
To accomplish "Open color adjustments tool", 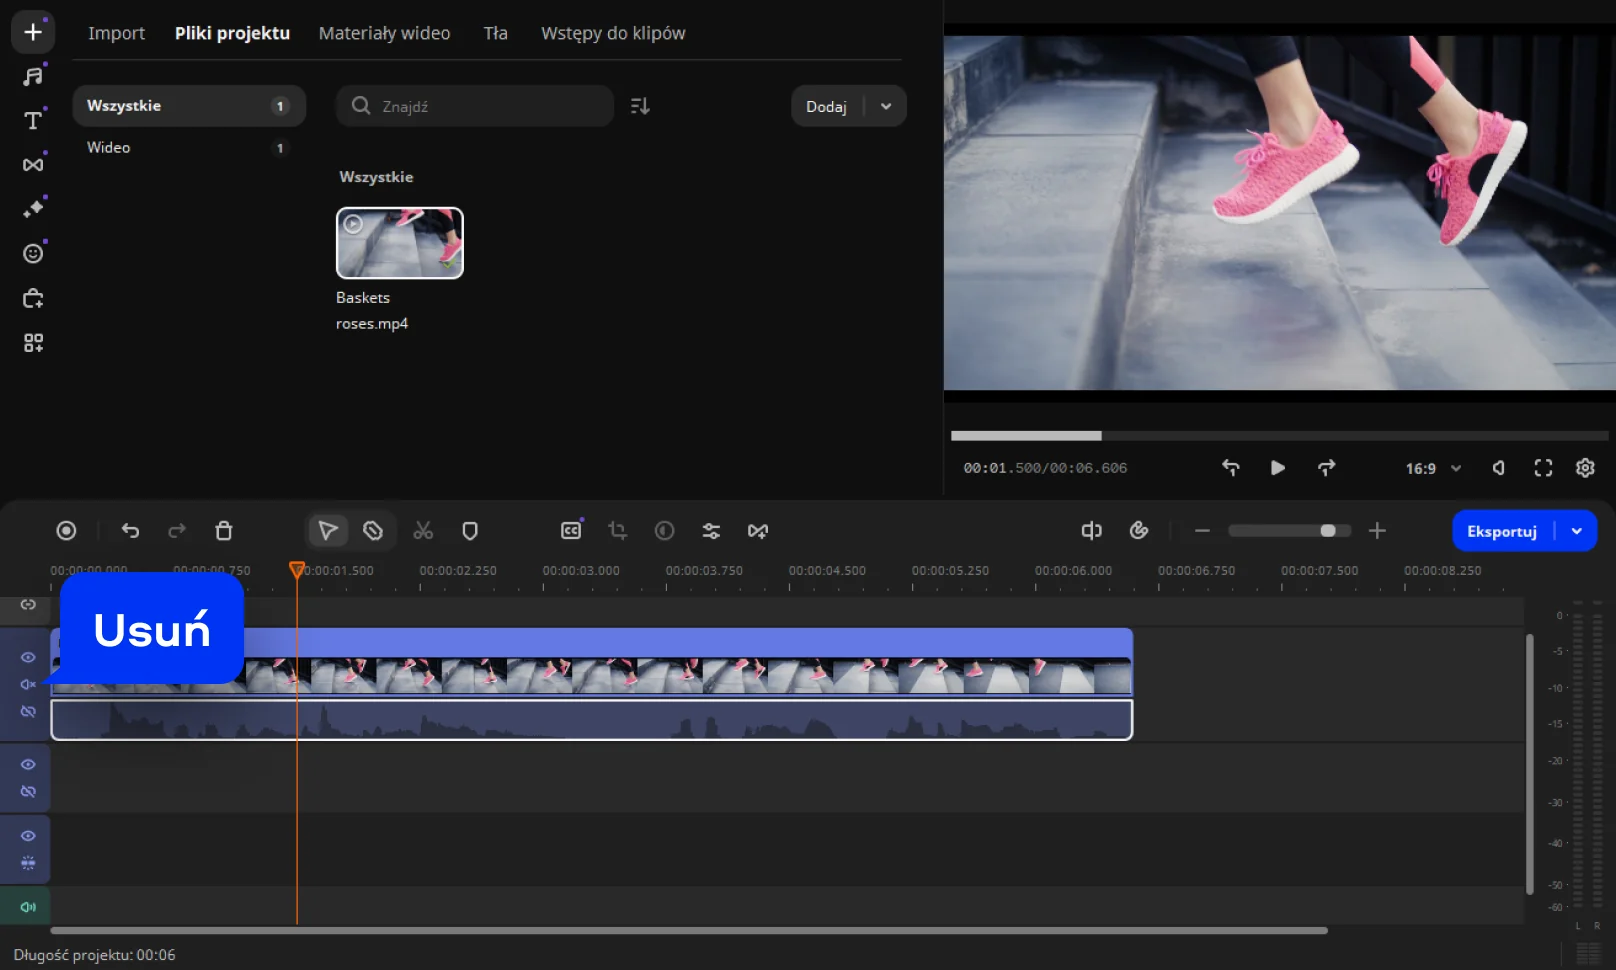I will point(664,531).
